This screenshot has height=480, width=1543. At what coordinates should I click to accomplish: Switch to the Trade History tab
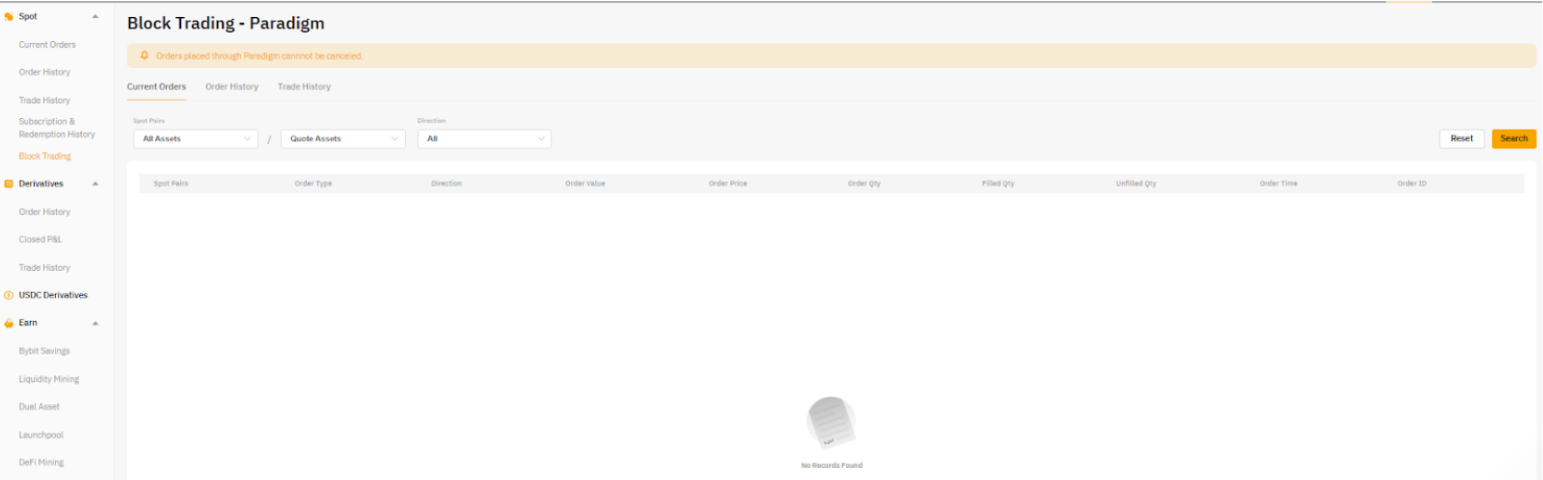[304, 87]
